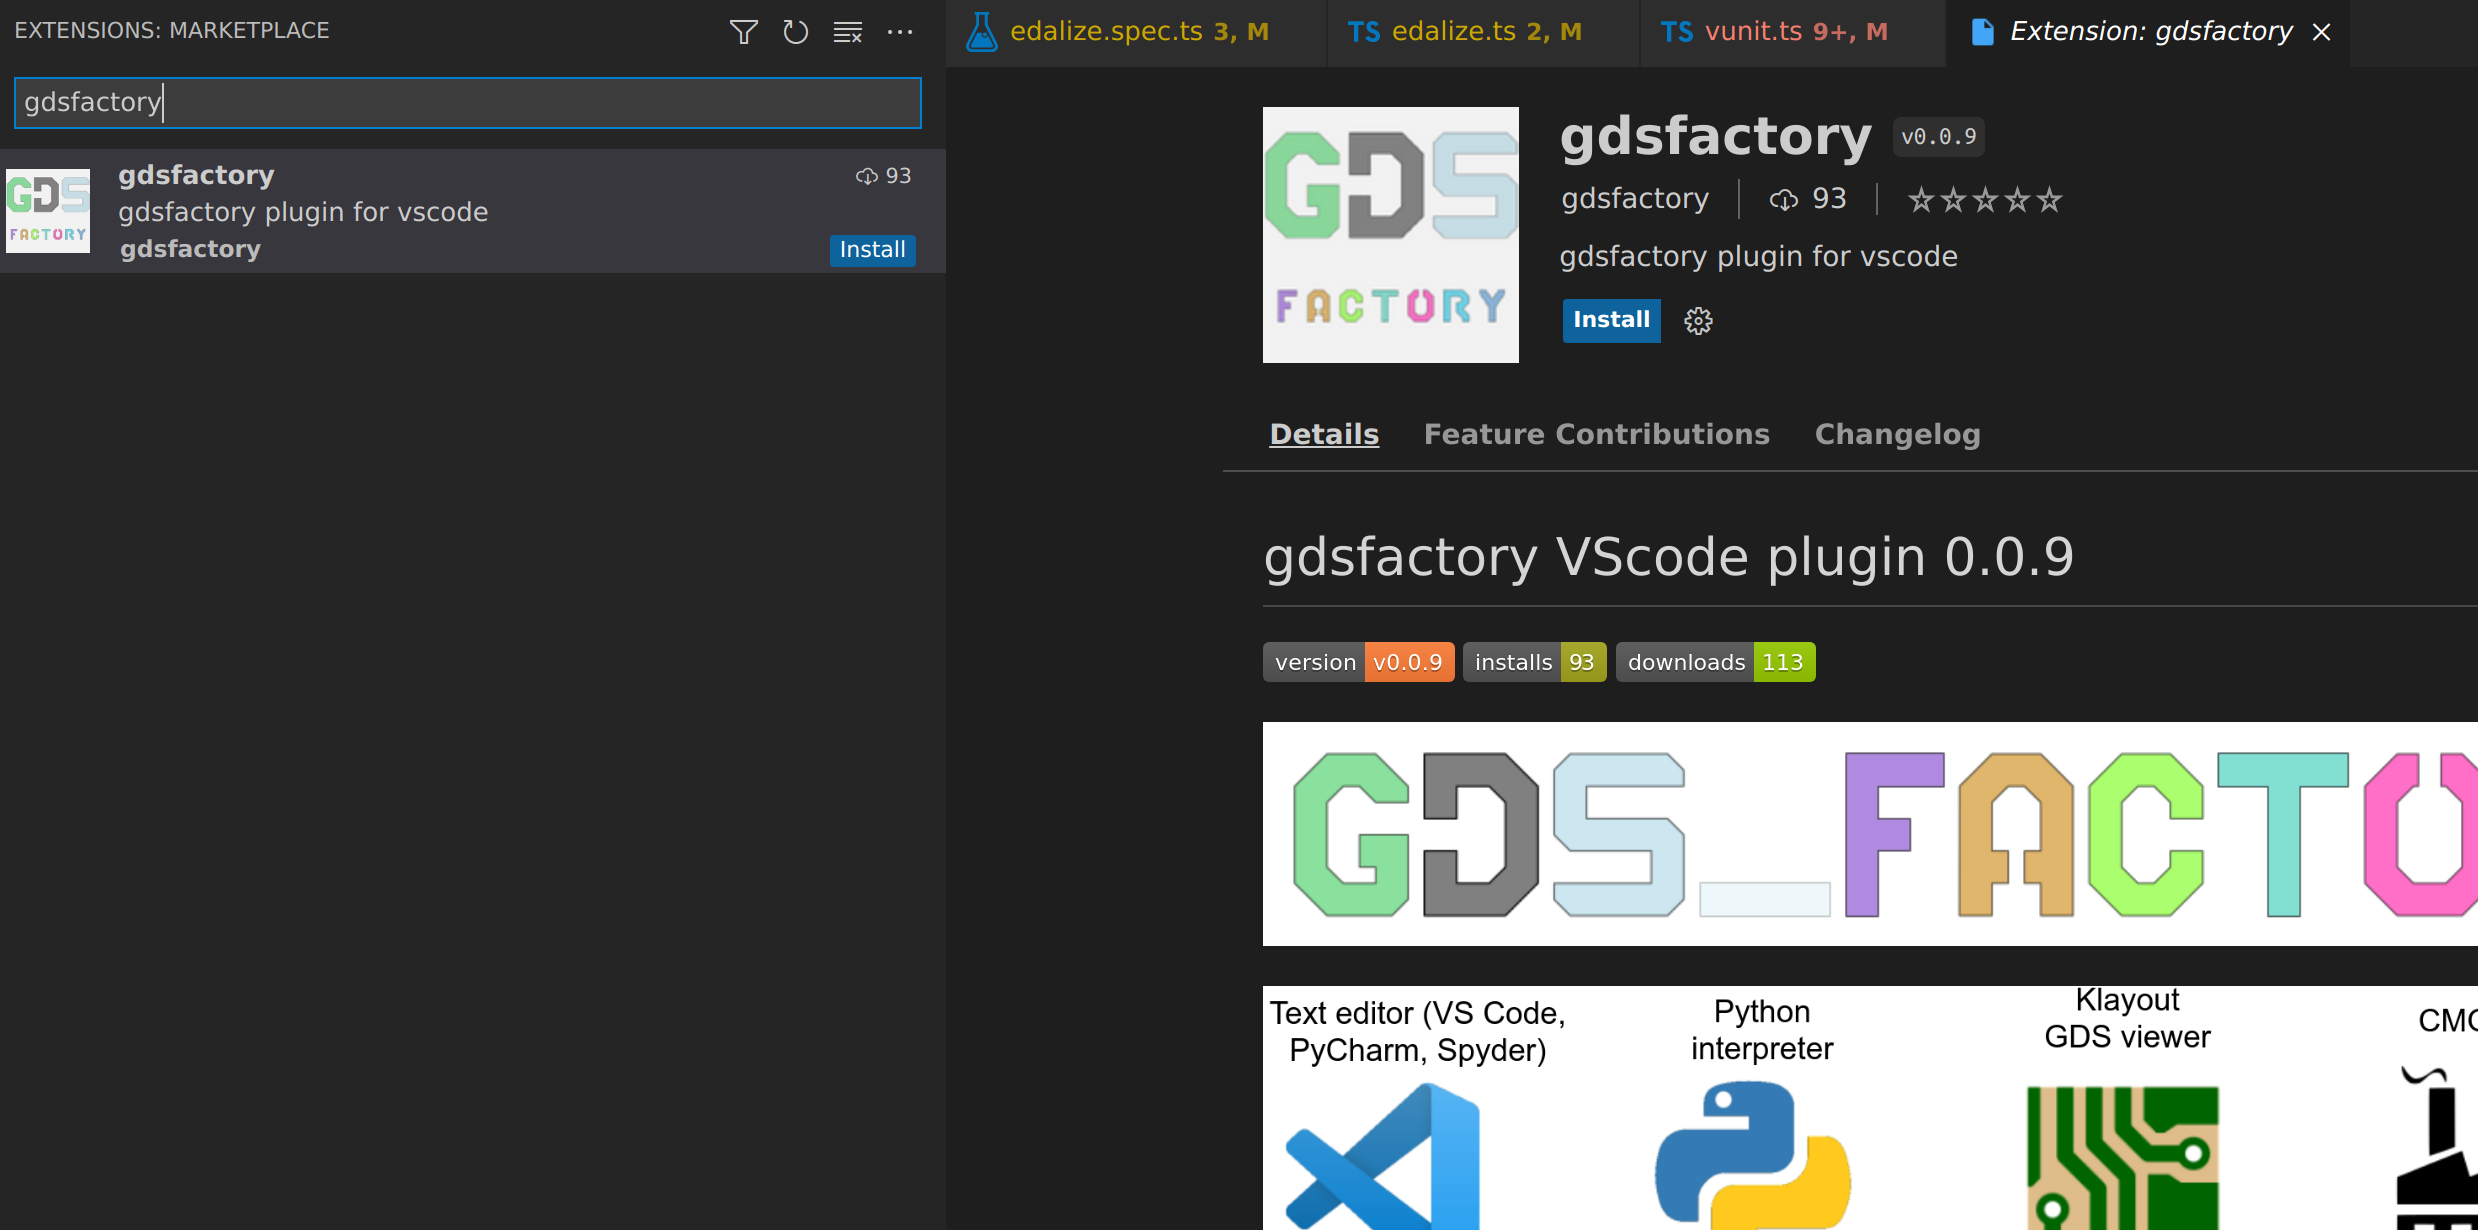
Task: Click the gdsfactory logo thumbnail in results list
Action: click(48, 210)
